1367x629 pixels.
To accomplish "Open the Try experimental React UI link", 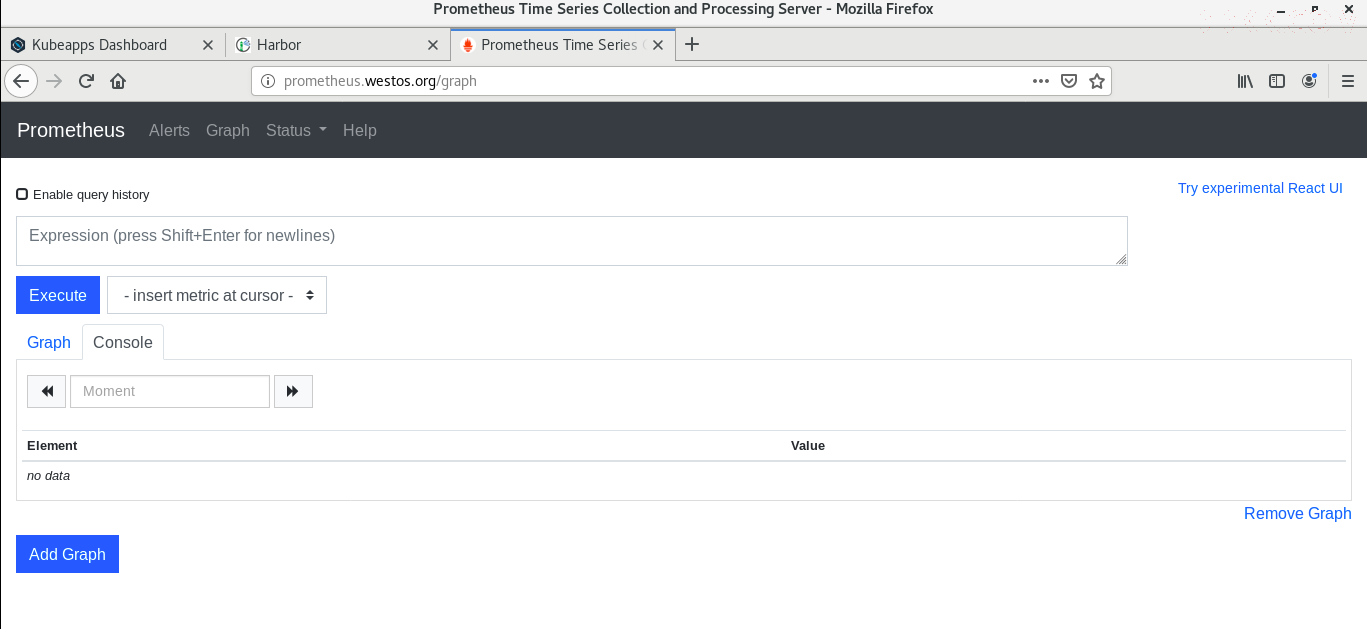I will pyautogui.click(x=1260, y=188).
